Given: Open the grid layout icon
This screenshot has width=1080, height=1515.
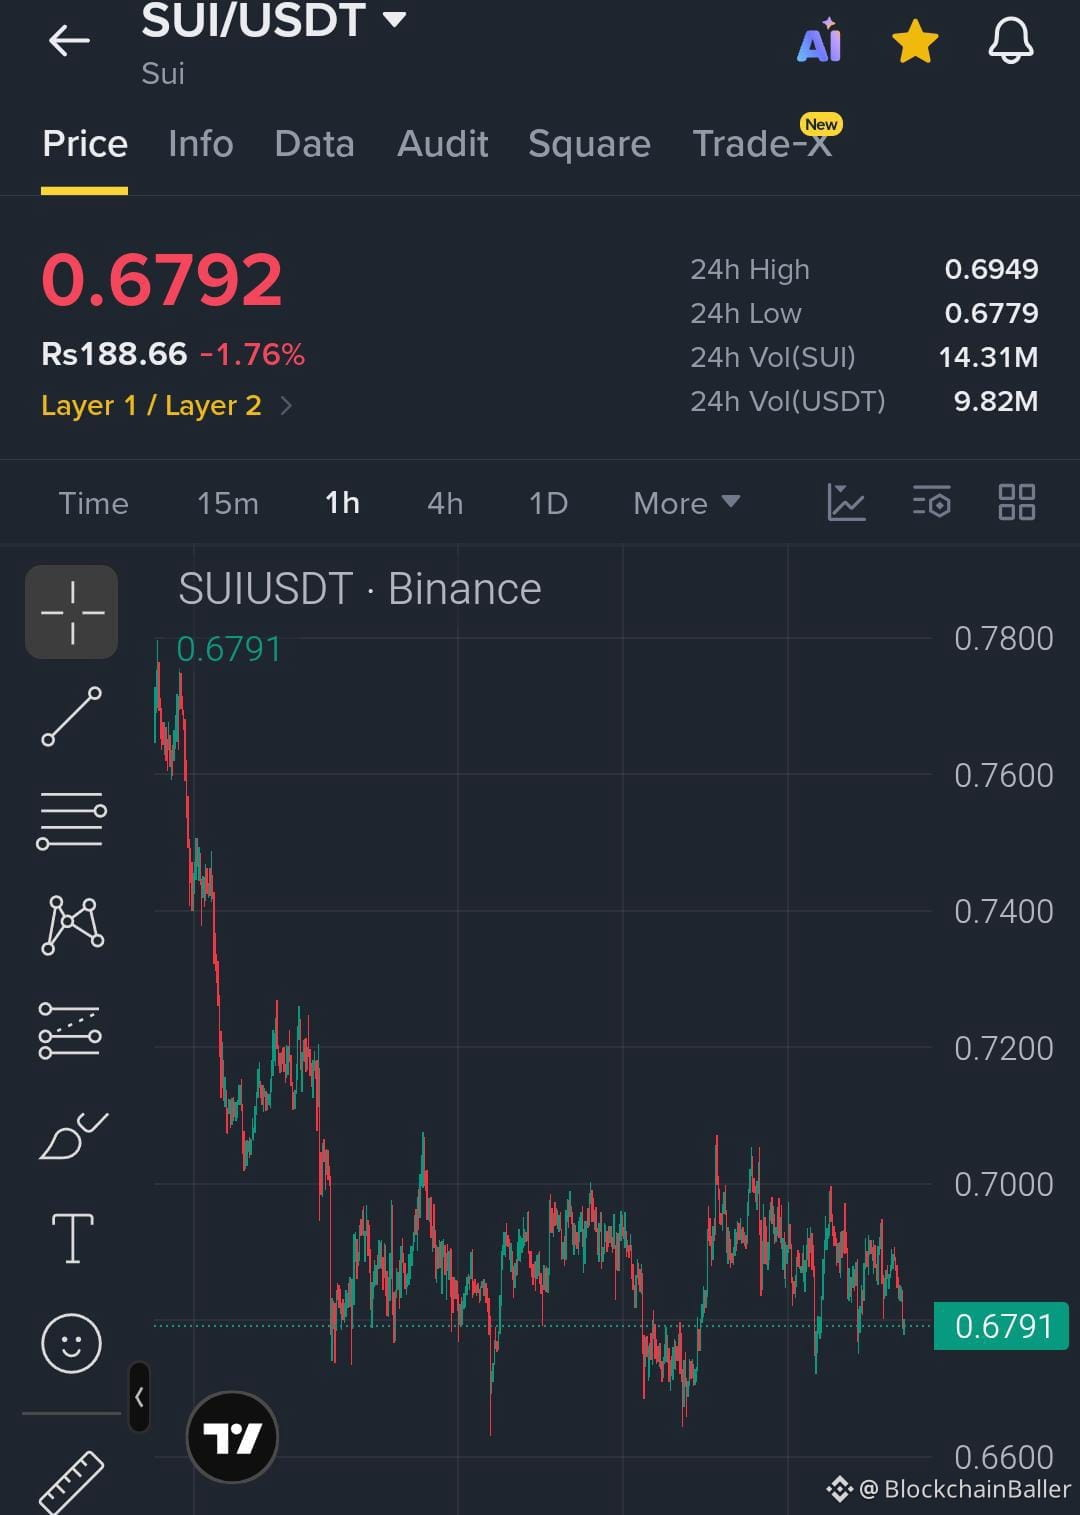Looking at the screenshot, I should (1017, 502).
